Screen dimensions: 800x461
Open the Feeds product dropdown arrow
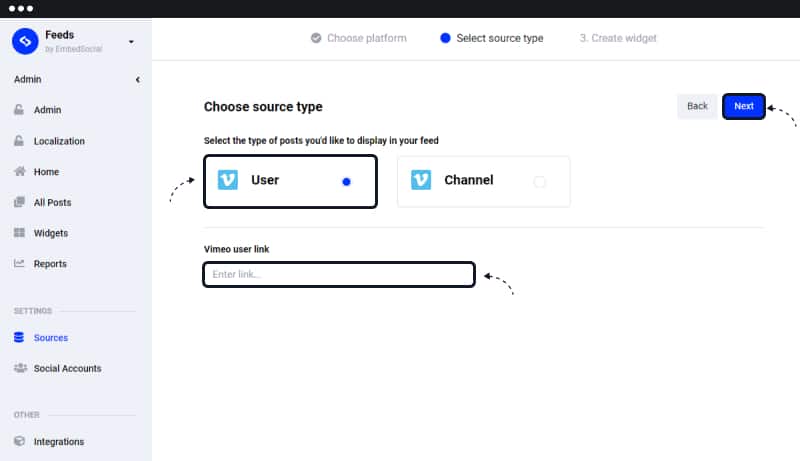(x=131, y=42)
